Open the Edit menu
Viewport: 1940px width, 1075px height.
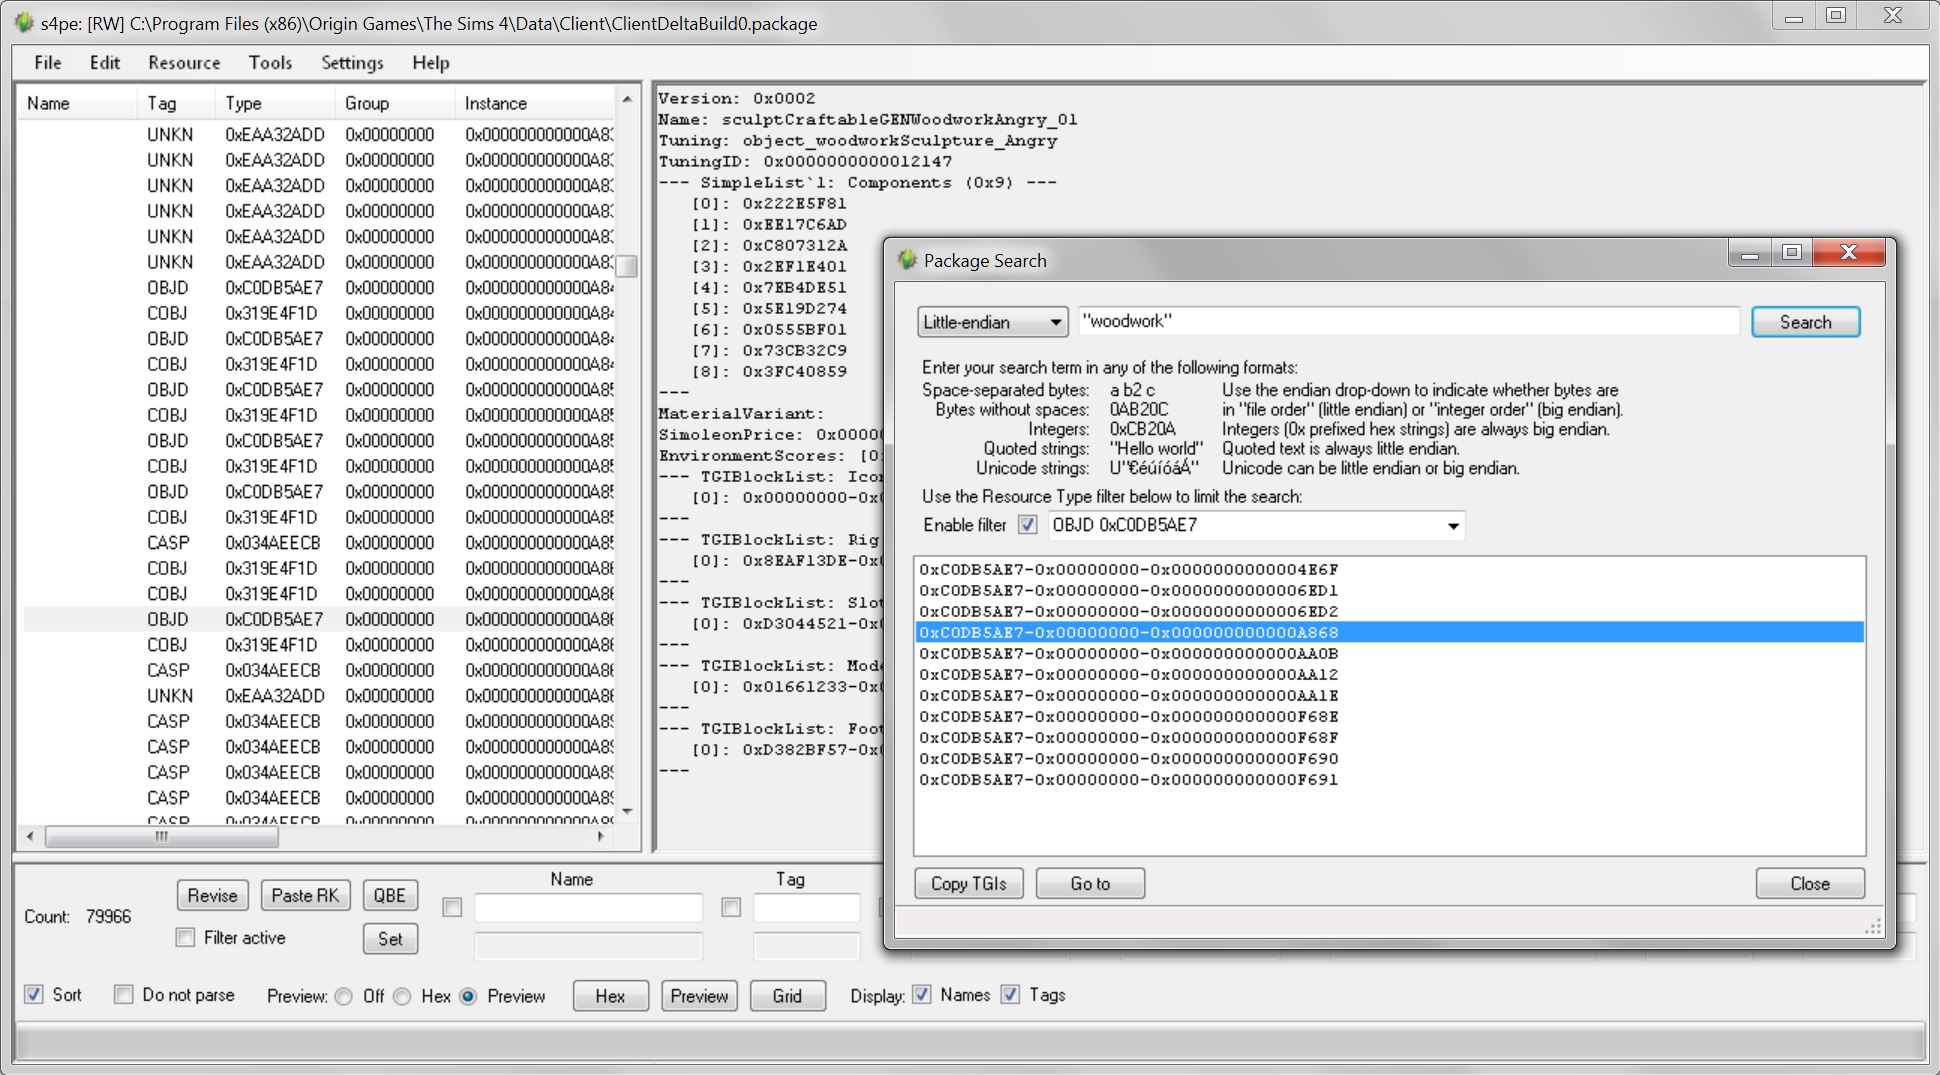pyautogui.click(x=105, y=62)
